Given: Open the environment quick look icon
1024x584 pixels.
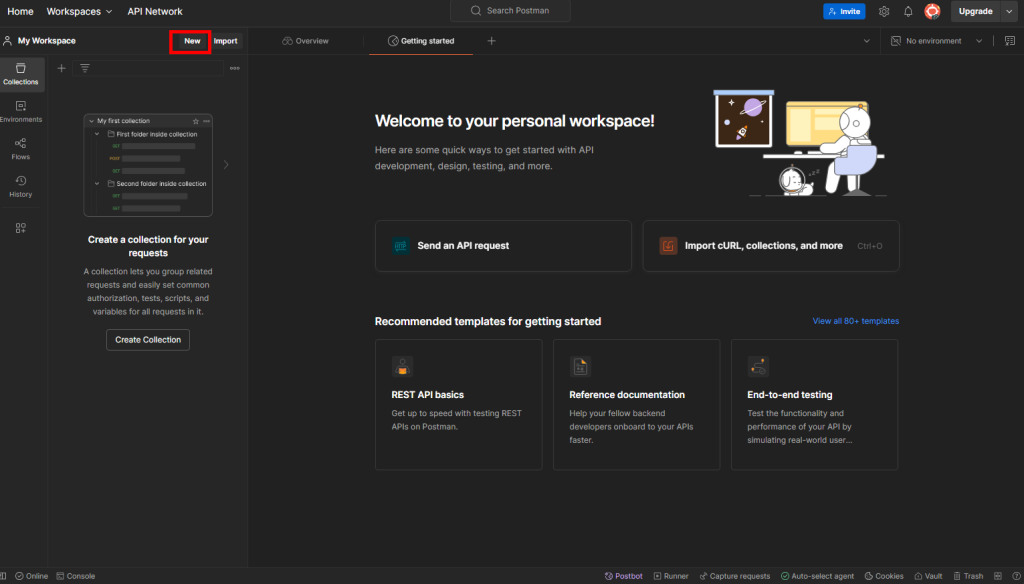Looking at the screenshot, I should click(1010, 41).
